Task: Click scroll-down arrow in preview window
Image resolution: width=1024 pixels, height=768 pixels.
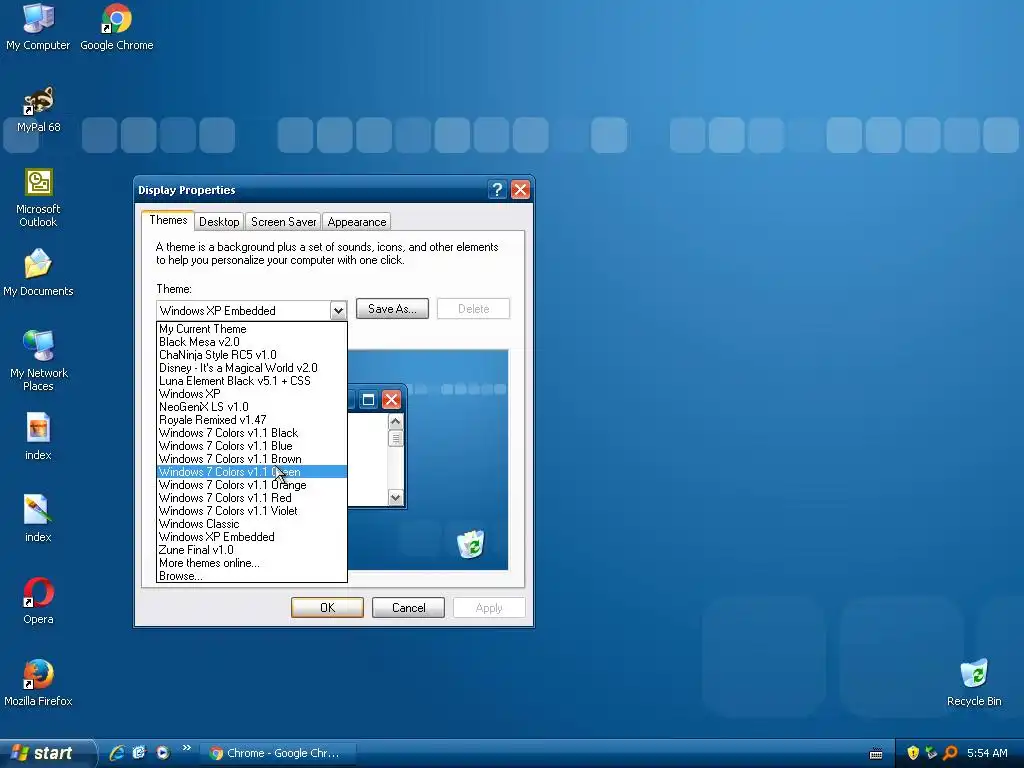Action: [395, 498]
